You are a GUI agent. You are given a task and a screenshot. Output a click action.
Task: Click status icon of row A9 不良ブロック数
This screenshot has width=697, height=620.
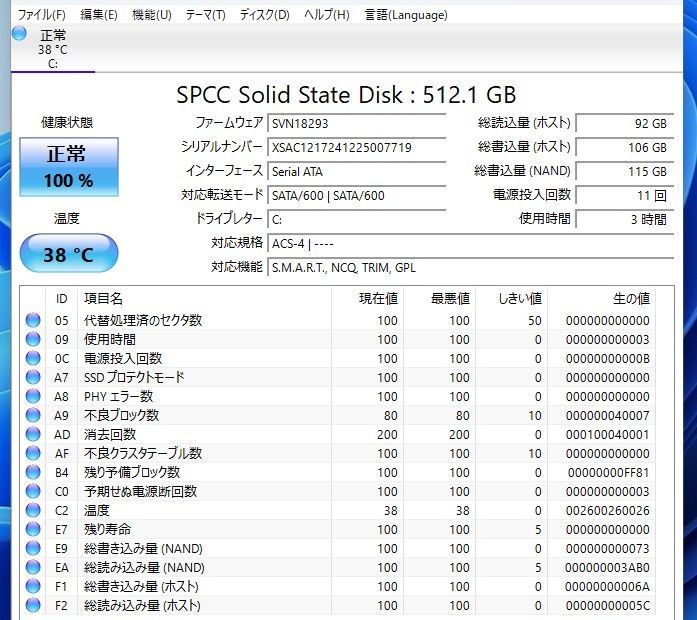(x=33, y=415)
